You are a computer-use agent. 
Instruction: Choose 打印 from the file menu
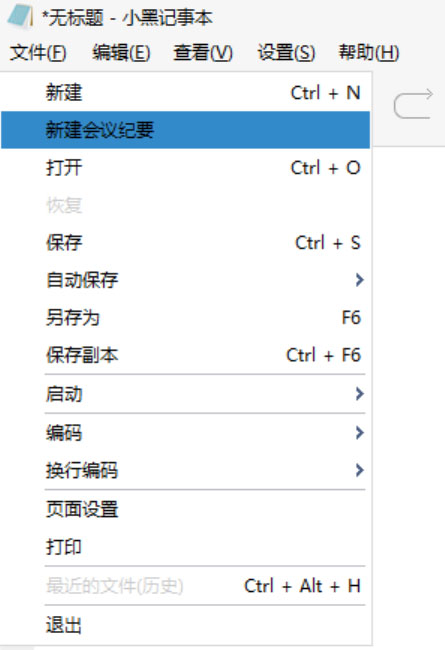pos(185,547)
